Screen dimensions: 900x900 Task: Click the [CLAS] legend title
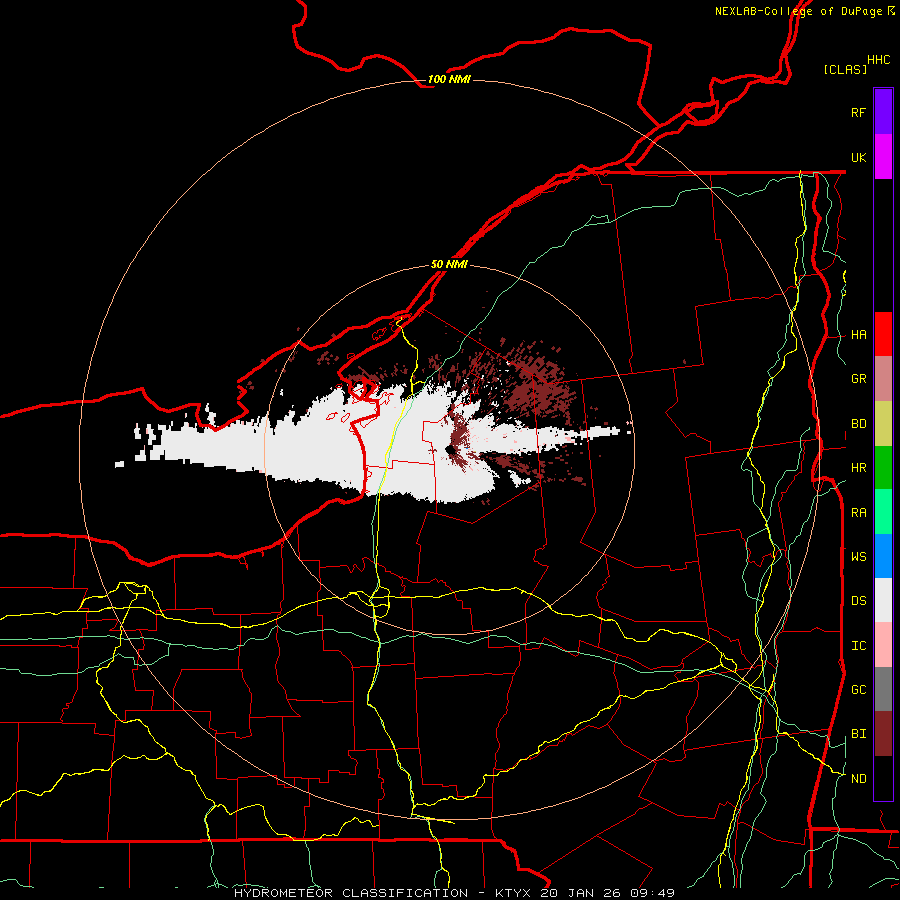coord(845,69)
